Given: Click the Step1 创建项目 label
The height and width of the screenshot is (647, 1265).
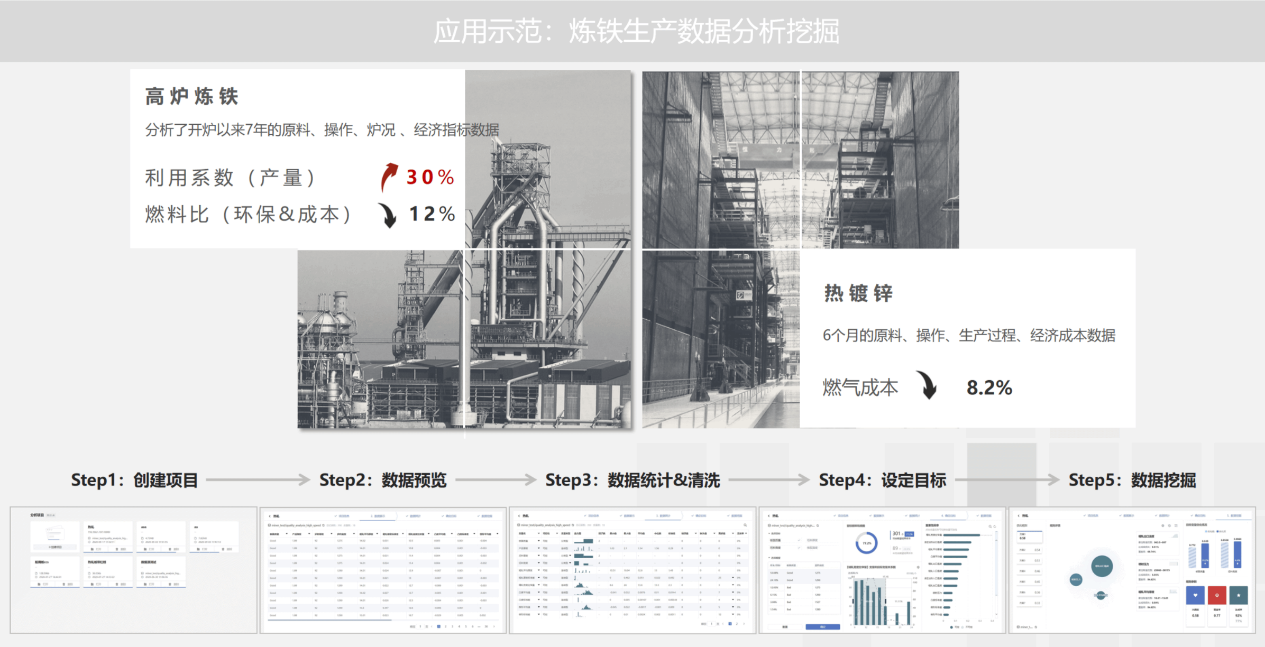Looking at the screenshot, I should (135, 480).
